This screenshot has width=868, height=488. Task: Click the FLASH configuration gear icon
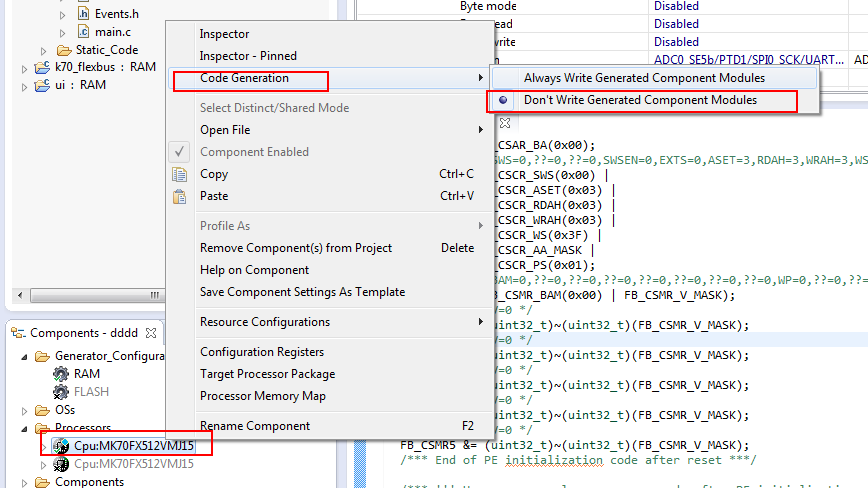tap(61, 392)
